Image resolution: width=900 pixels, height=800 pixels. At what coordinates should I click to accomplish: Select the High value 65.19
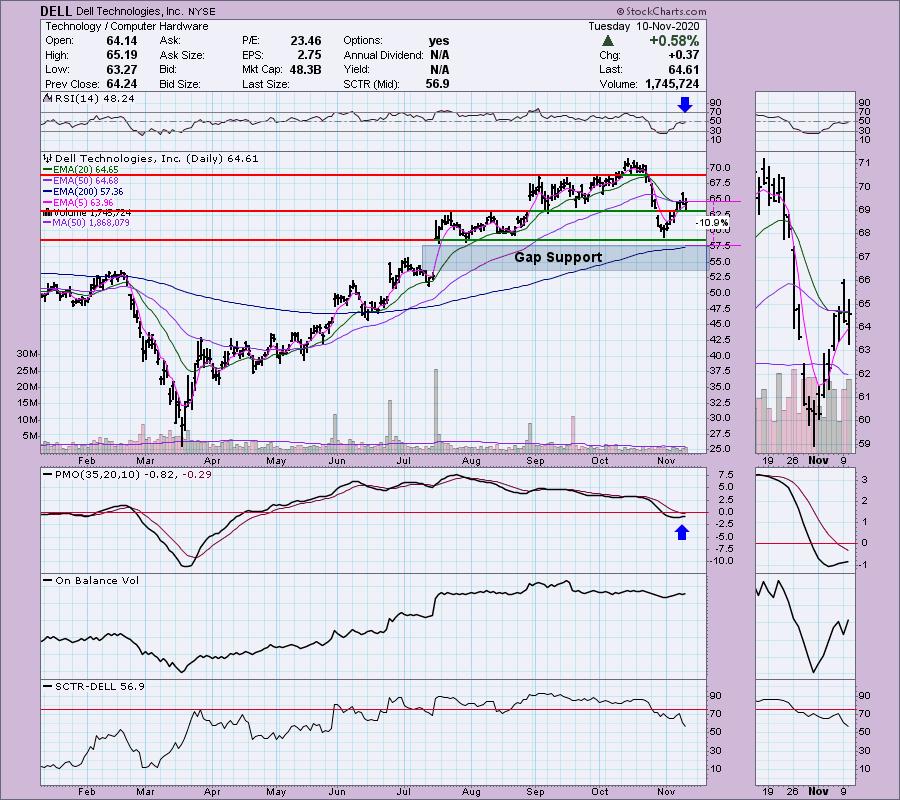tap(122, 55)
